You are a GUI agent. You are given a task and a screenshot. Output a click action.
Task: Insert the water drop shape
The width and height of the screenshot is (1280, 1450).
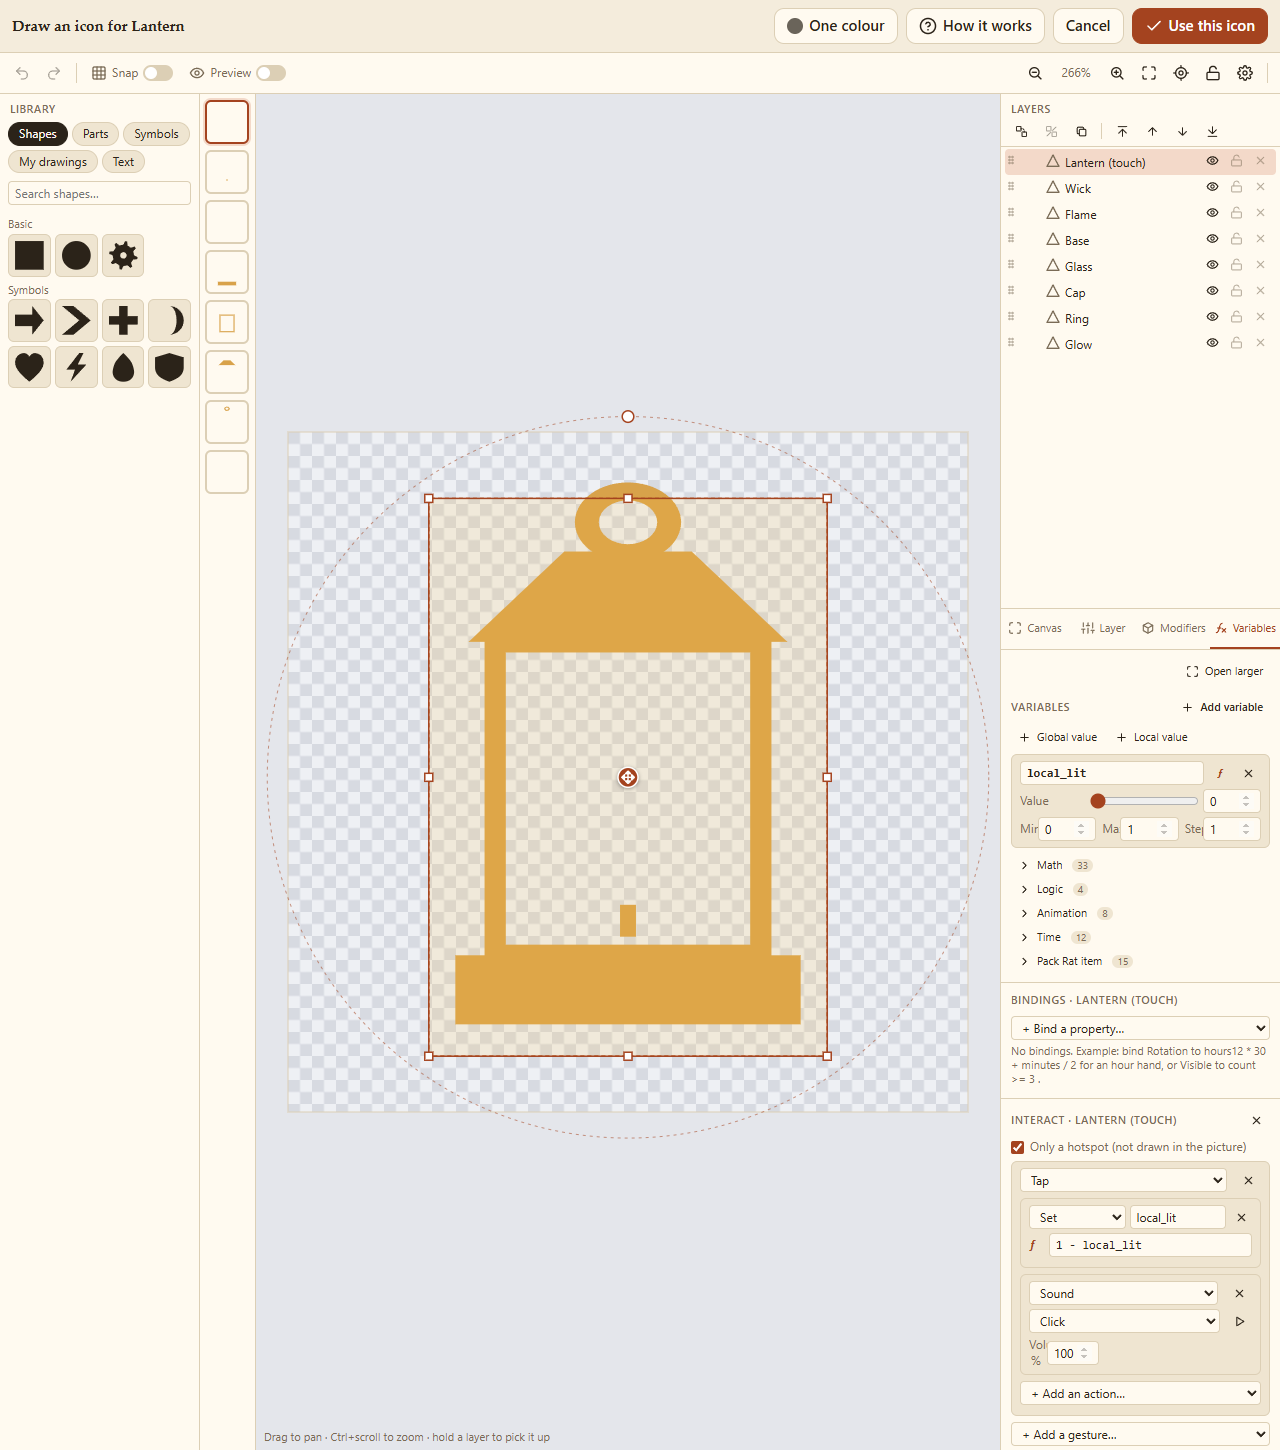coord(123,367)
